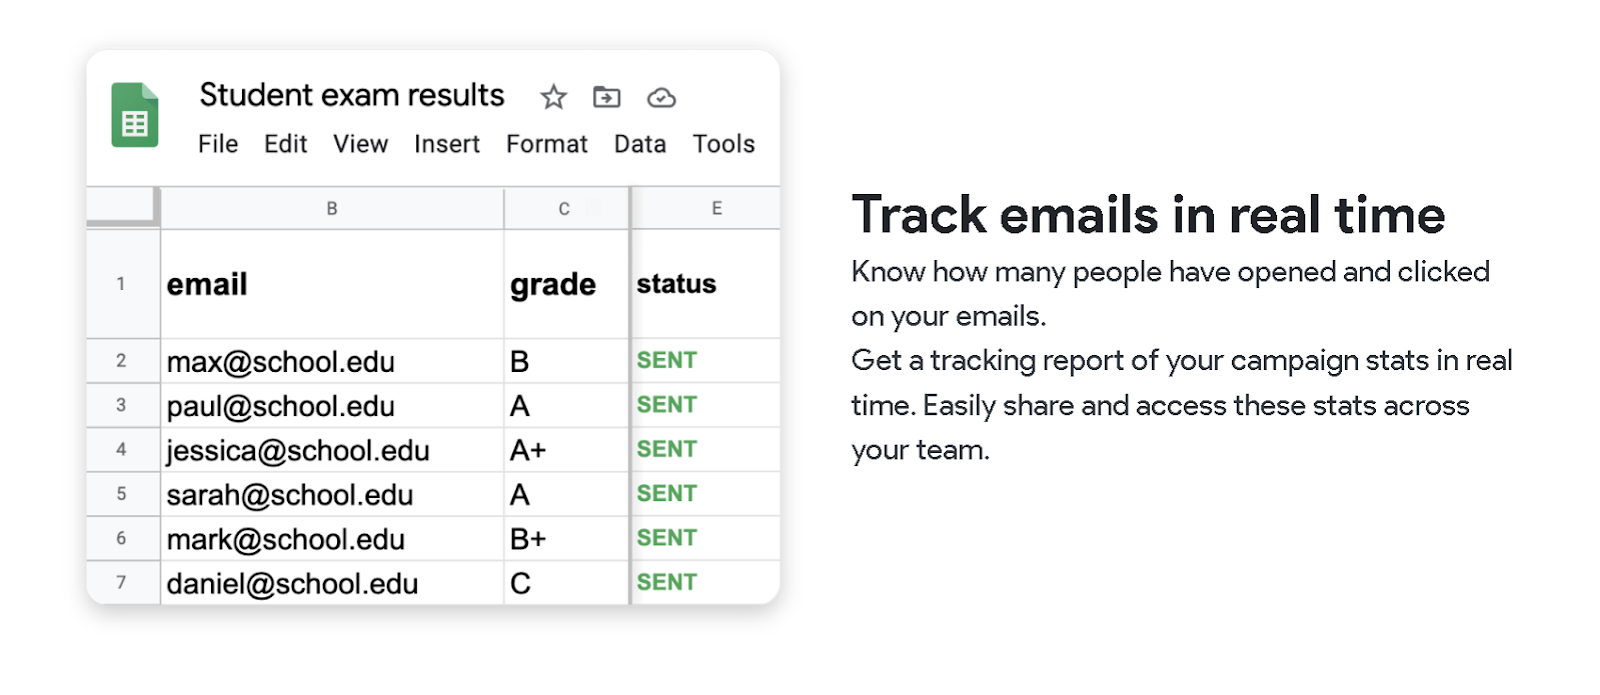Select column E header
Image resolution: width=1600 pixels, height=695 pixels.
click(x=717, y=209)
